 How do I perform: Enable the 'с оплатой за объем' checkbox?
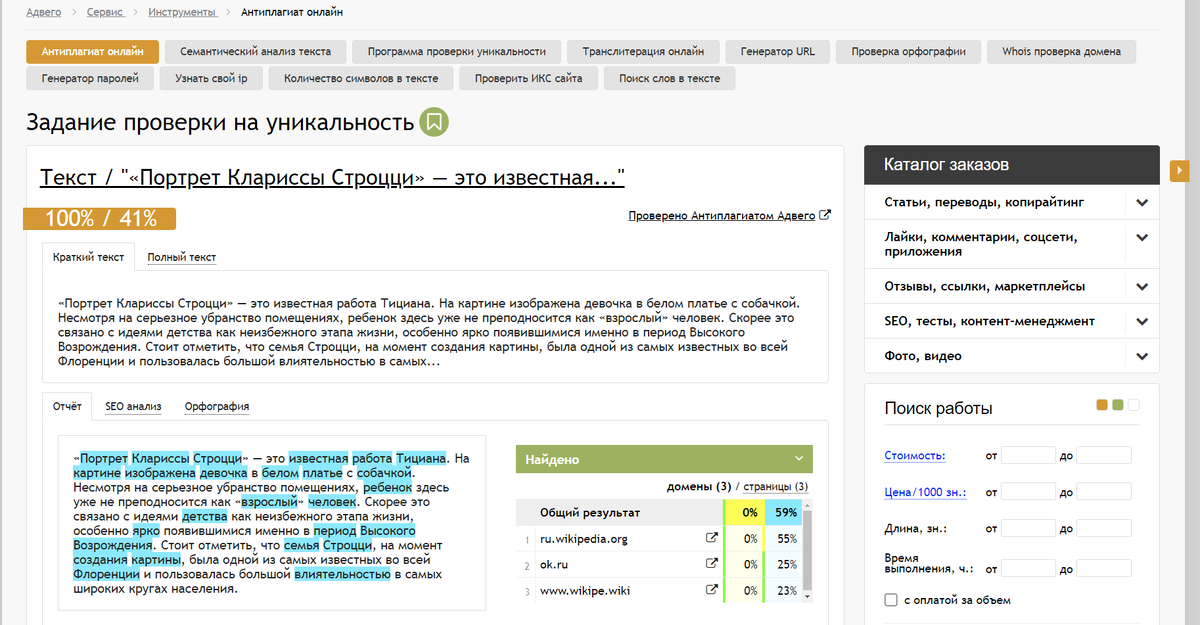[x=891, y=600]
